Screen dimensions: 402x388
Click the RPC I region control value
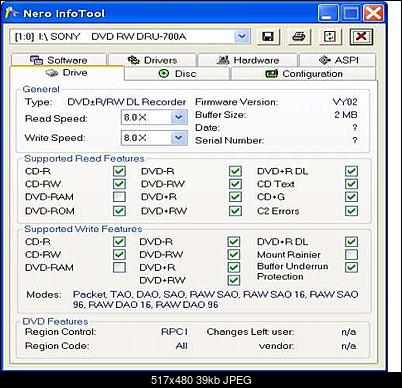point(174,332)
